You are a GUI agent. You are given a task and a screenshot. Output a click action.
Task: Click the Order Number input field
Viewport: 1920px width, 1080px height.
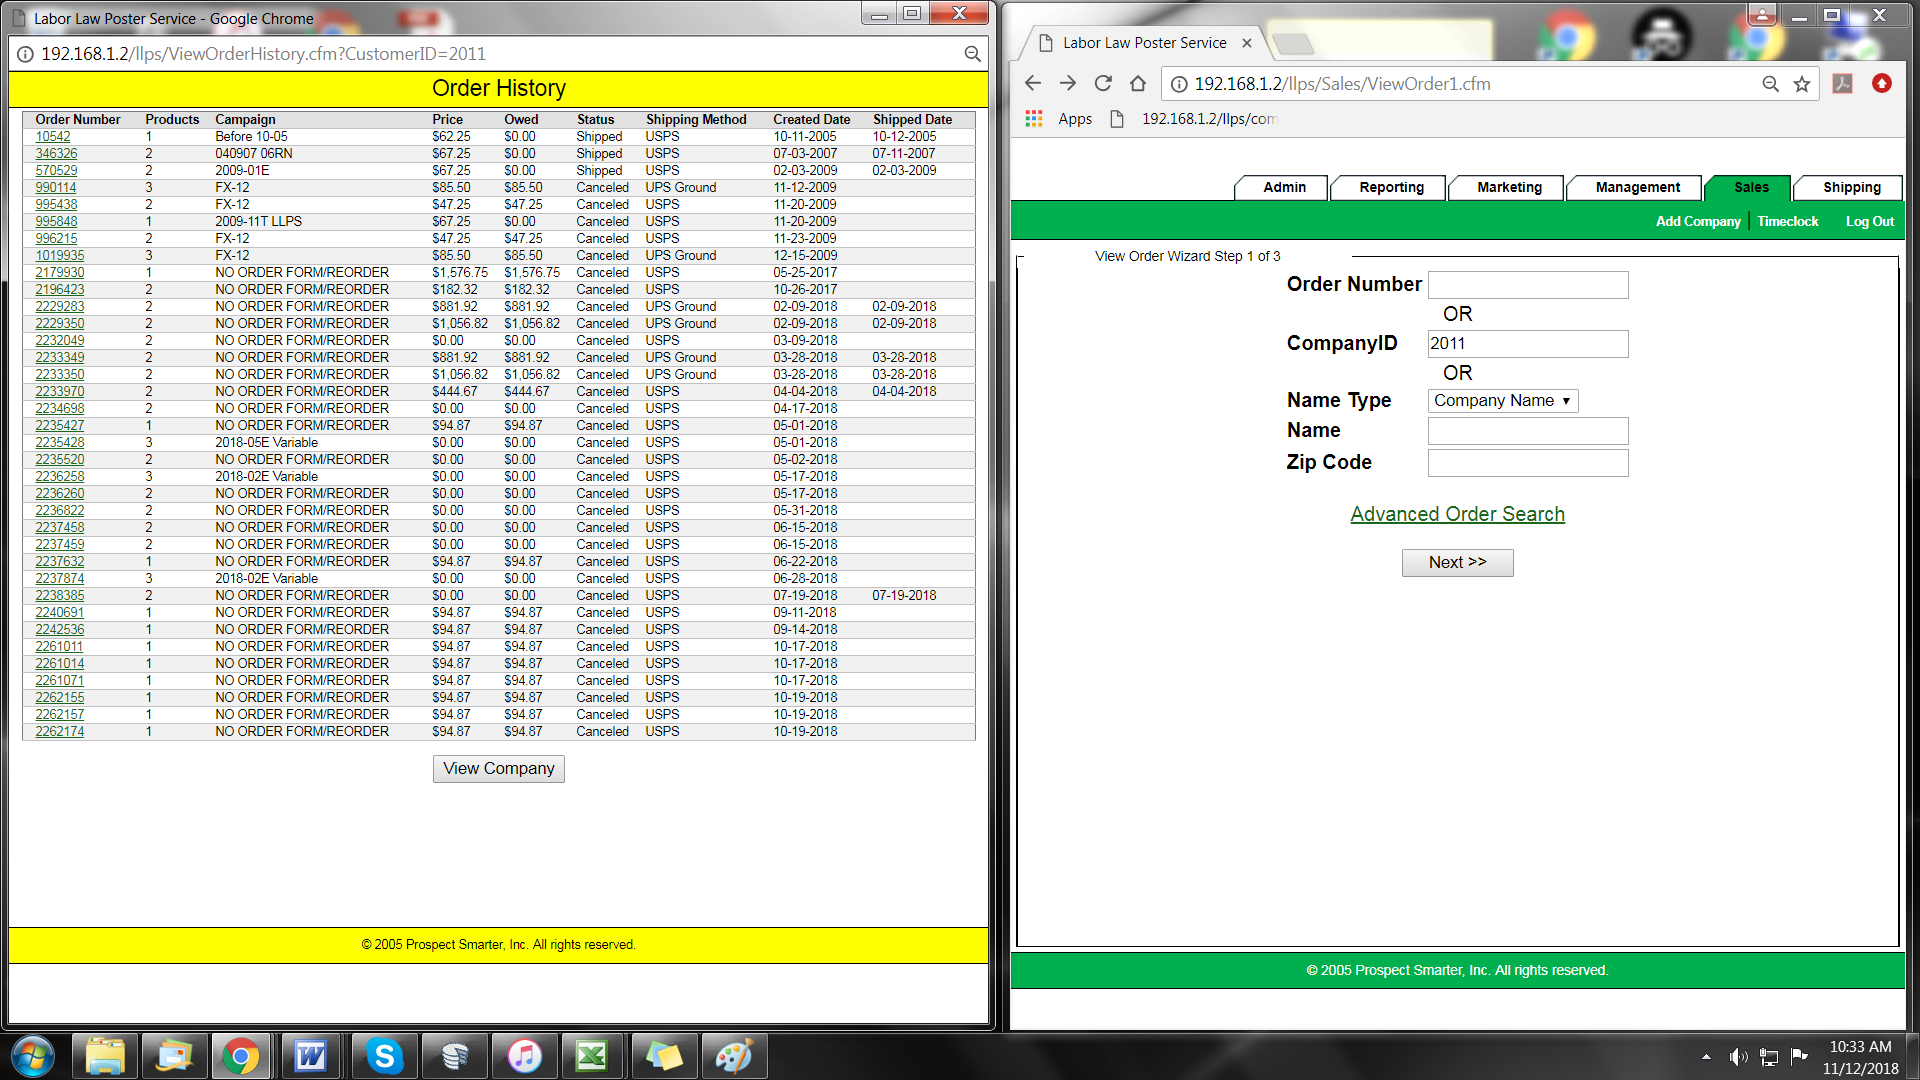click(x=1527, y=285)
